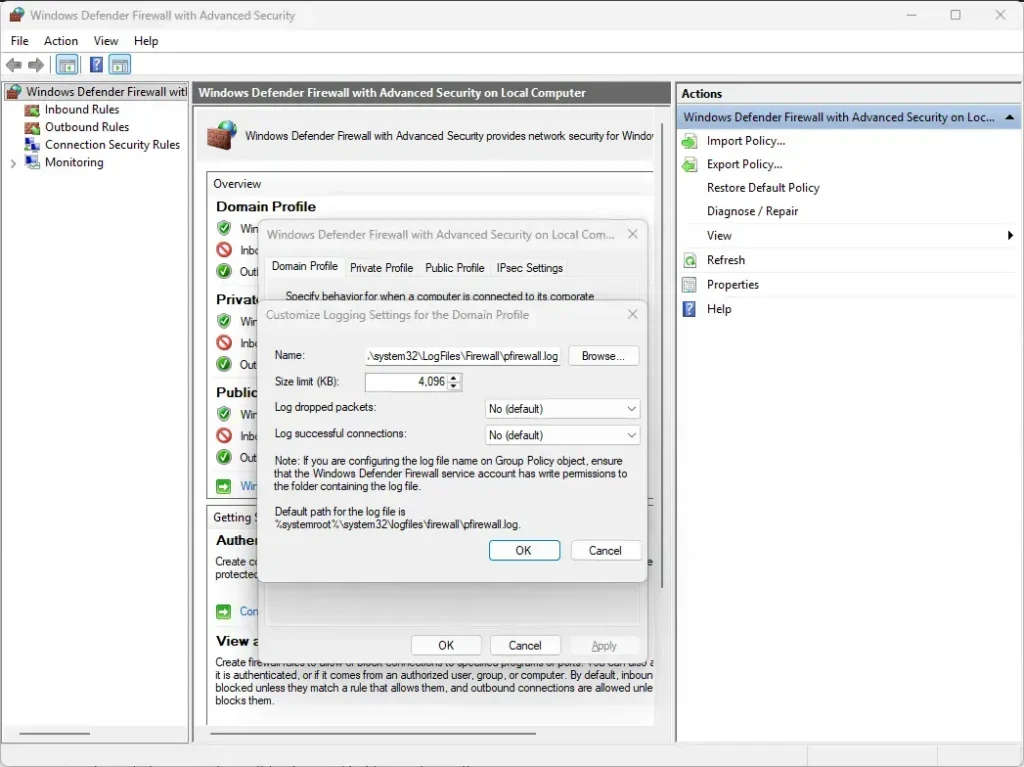Click the green check icon under Domain Profile heading
Image resolution: width=1024 pixels, height=767 pixels.
click(224, 228)
